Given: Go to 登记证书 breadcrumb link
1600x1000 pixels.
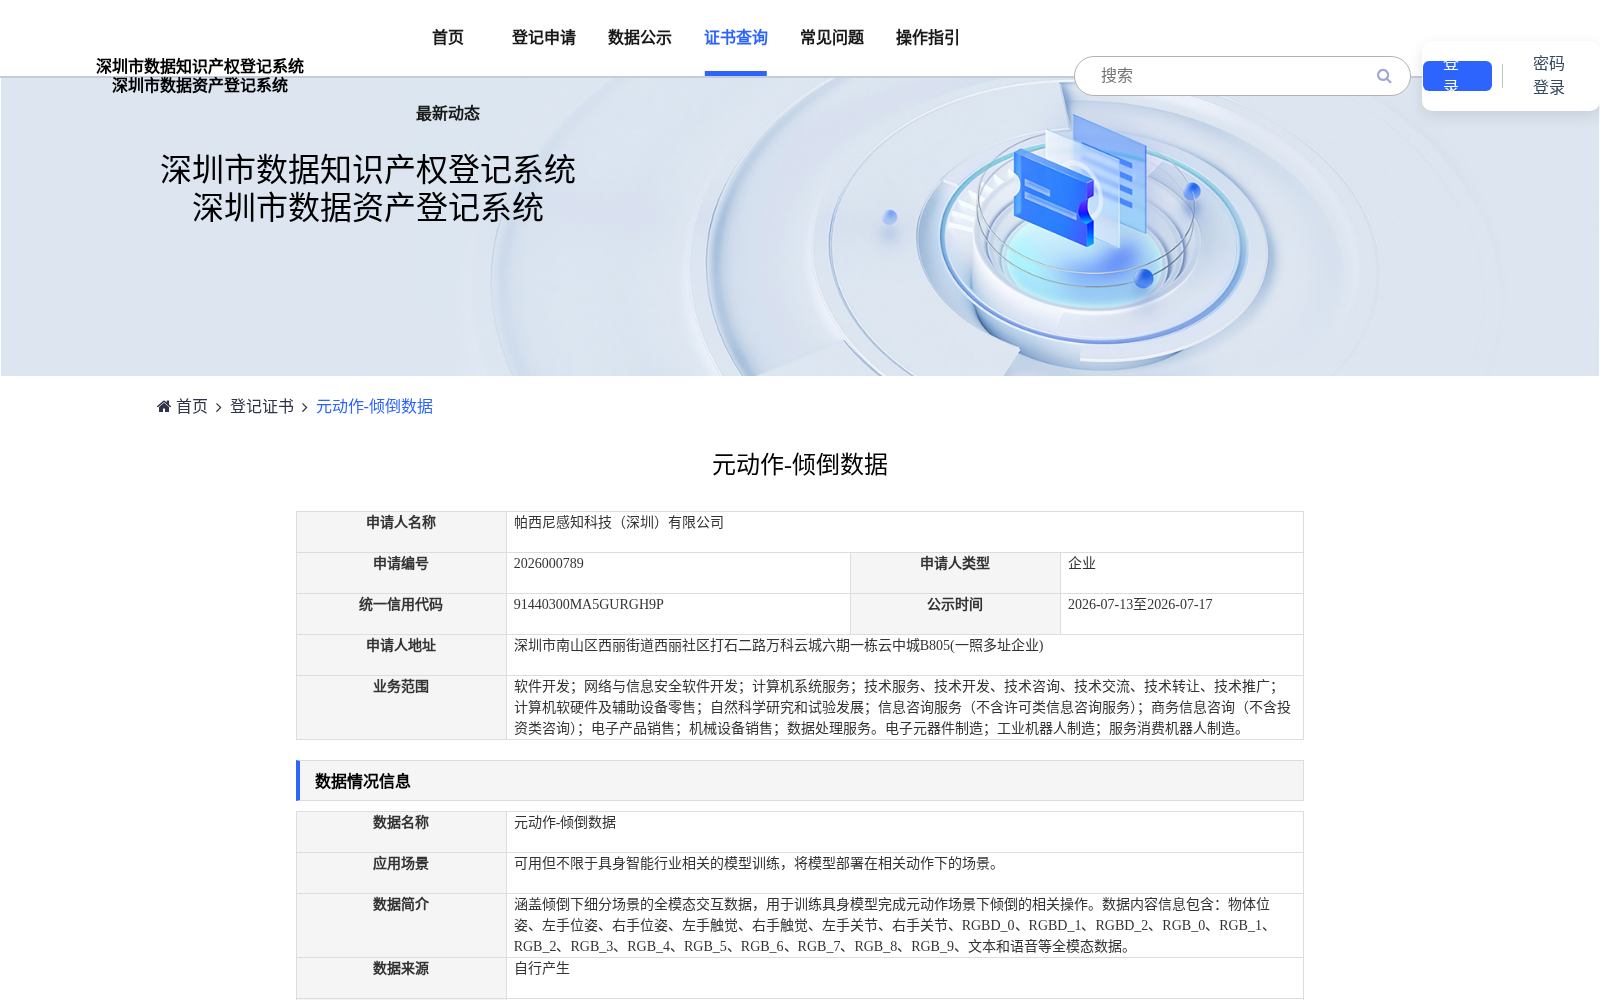Looking at the screenshot, I should coord(262,406).
